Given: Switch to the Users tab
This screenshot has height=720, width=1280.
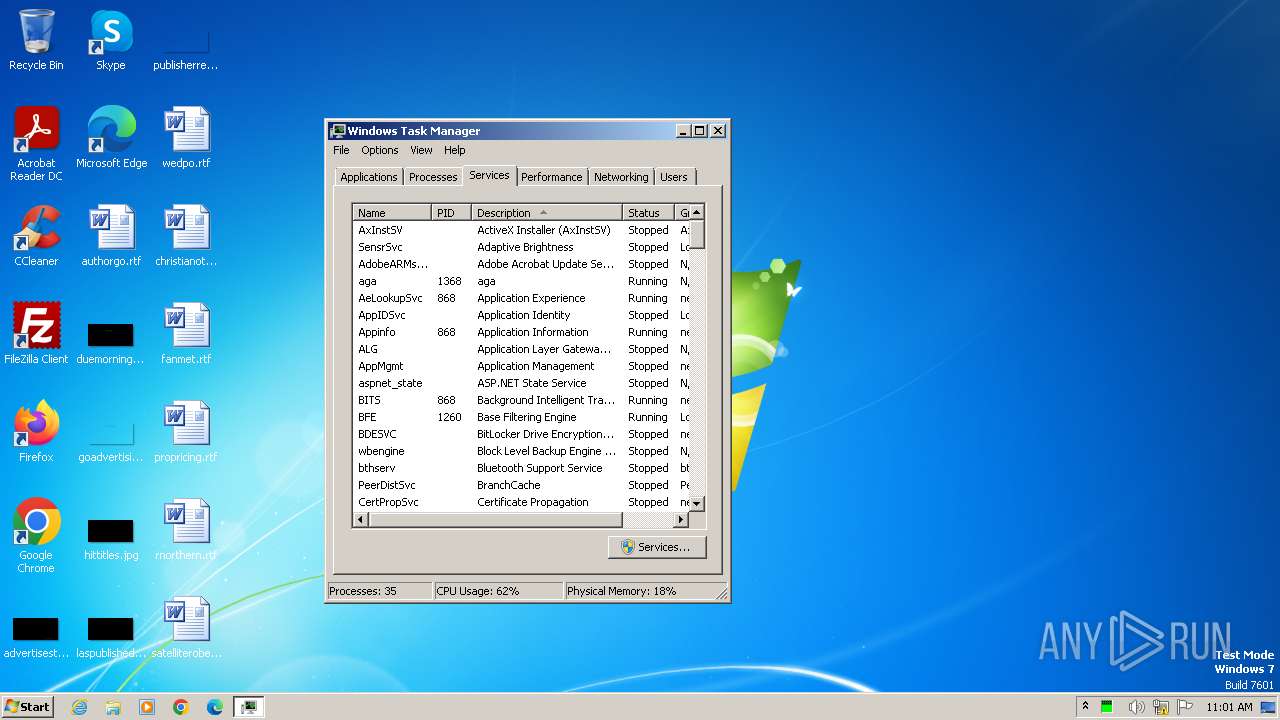Looking at the screenshot, I should point(674,177).
